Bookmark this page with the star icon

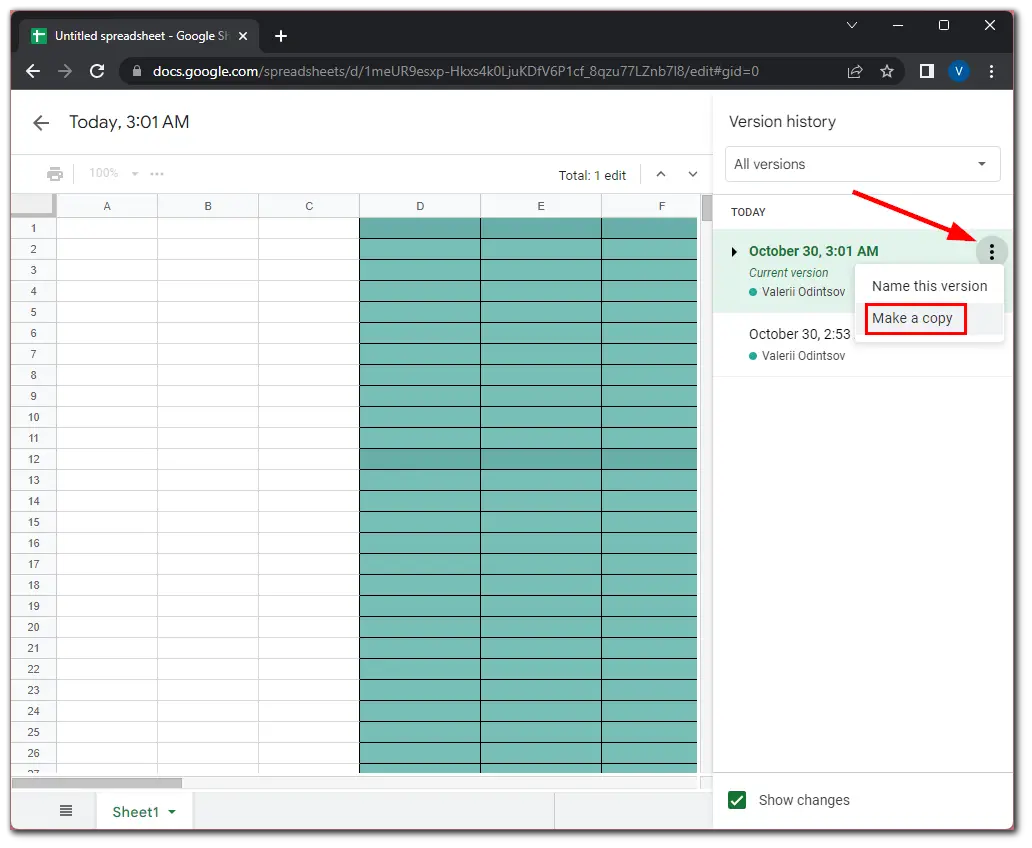[x=887, y=71]
